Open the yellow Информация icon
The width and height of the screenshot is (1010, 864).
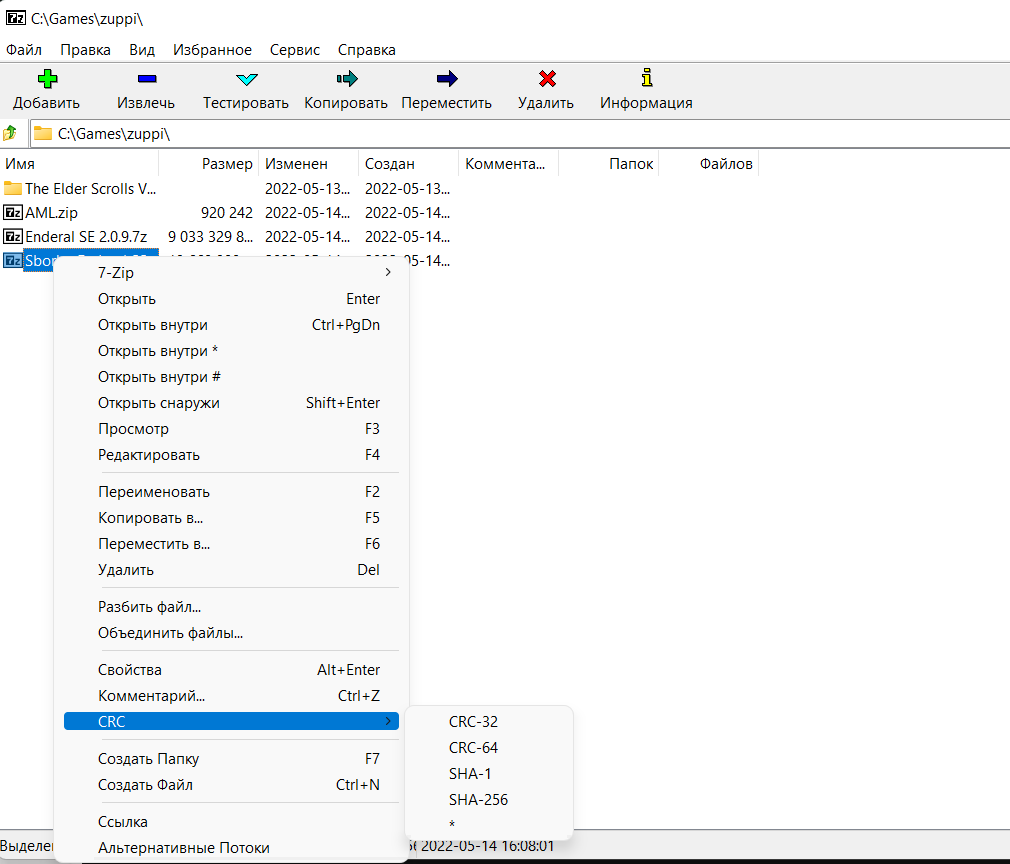click(646, 78)
